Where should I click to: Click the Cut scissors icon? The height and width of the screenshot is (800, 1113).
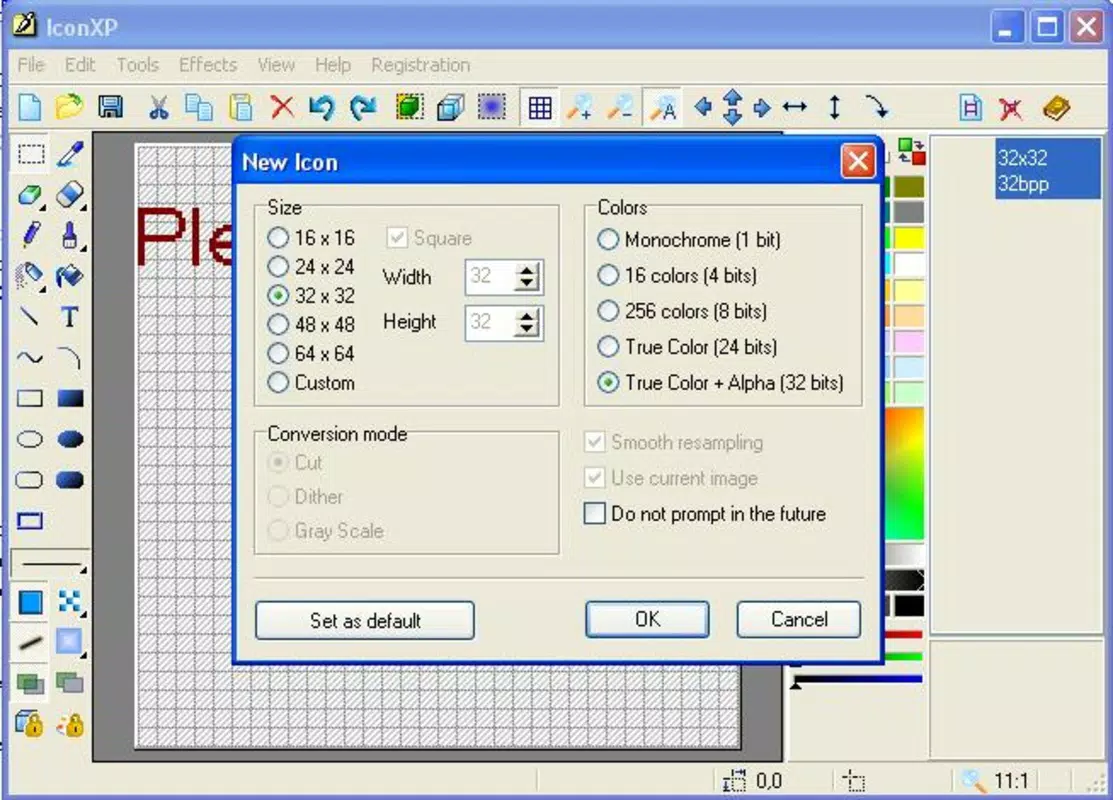click(158, 108)
